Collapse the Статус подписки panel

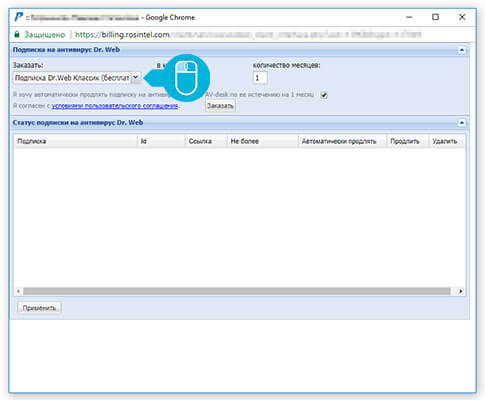tap(462, 123)
